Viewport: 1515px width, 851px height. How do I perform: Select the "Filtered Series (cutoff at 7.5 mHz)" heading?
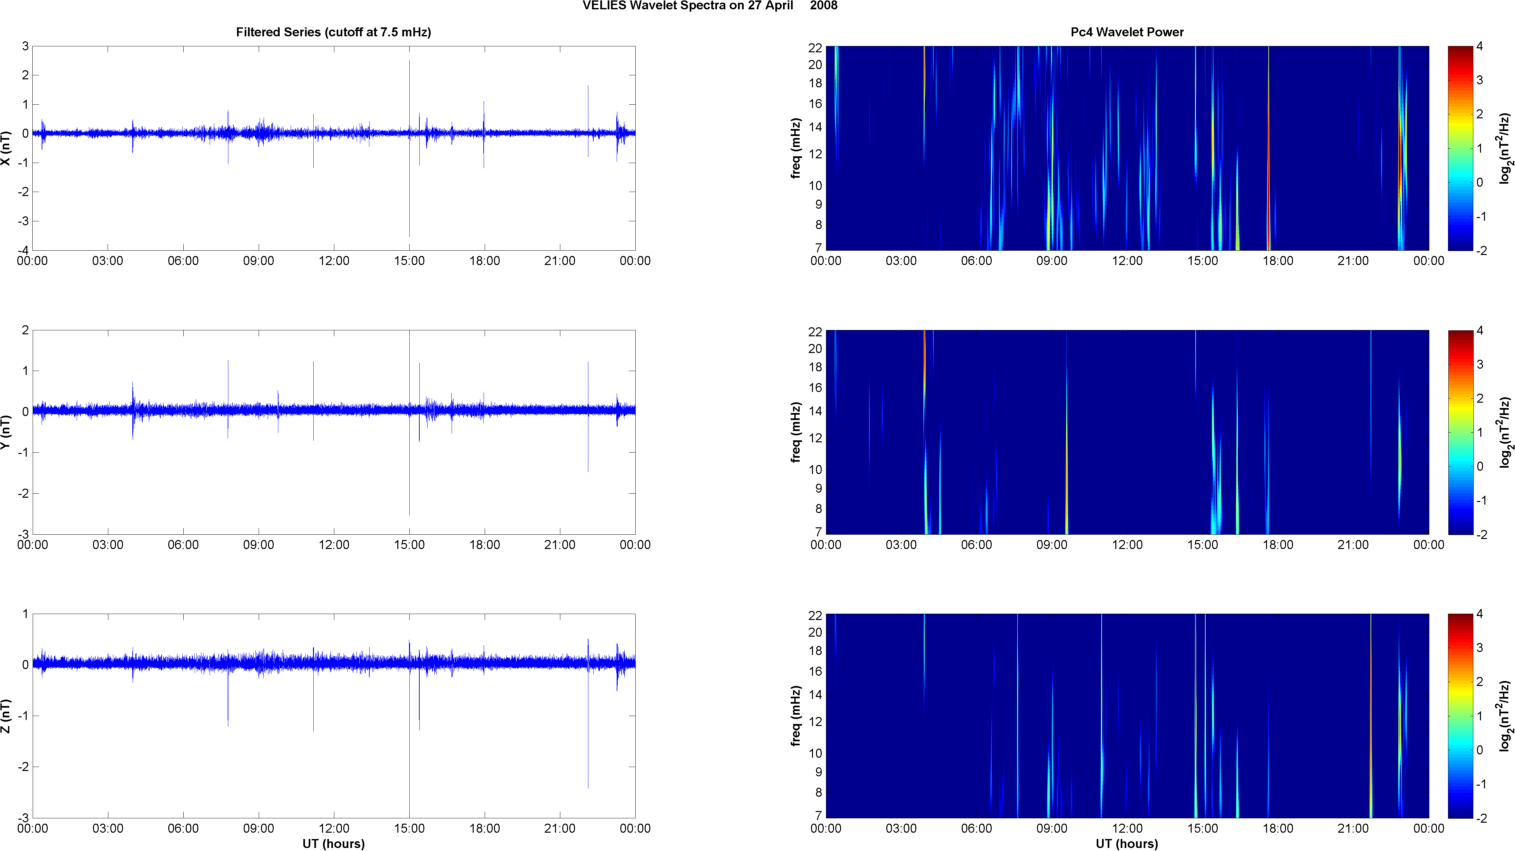(333, 32)
